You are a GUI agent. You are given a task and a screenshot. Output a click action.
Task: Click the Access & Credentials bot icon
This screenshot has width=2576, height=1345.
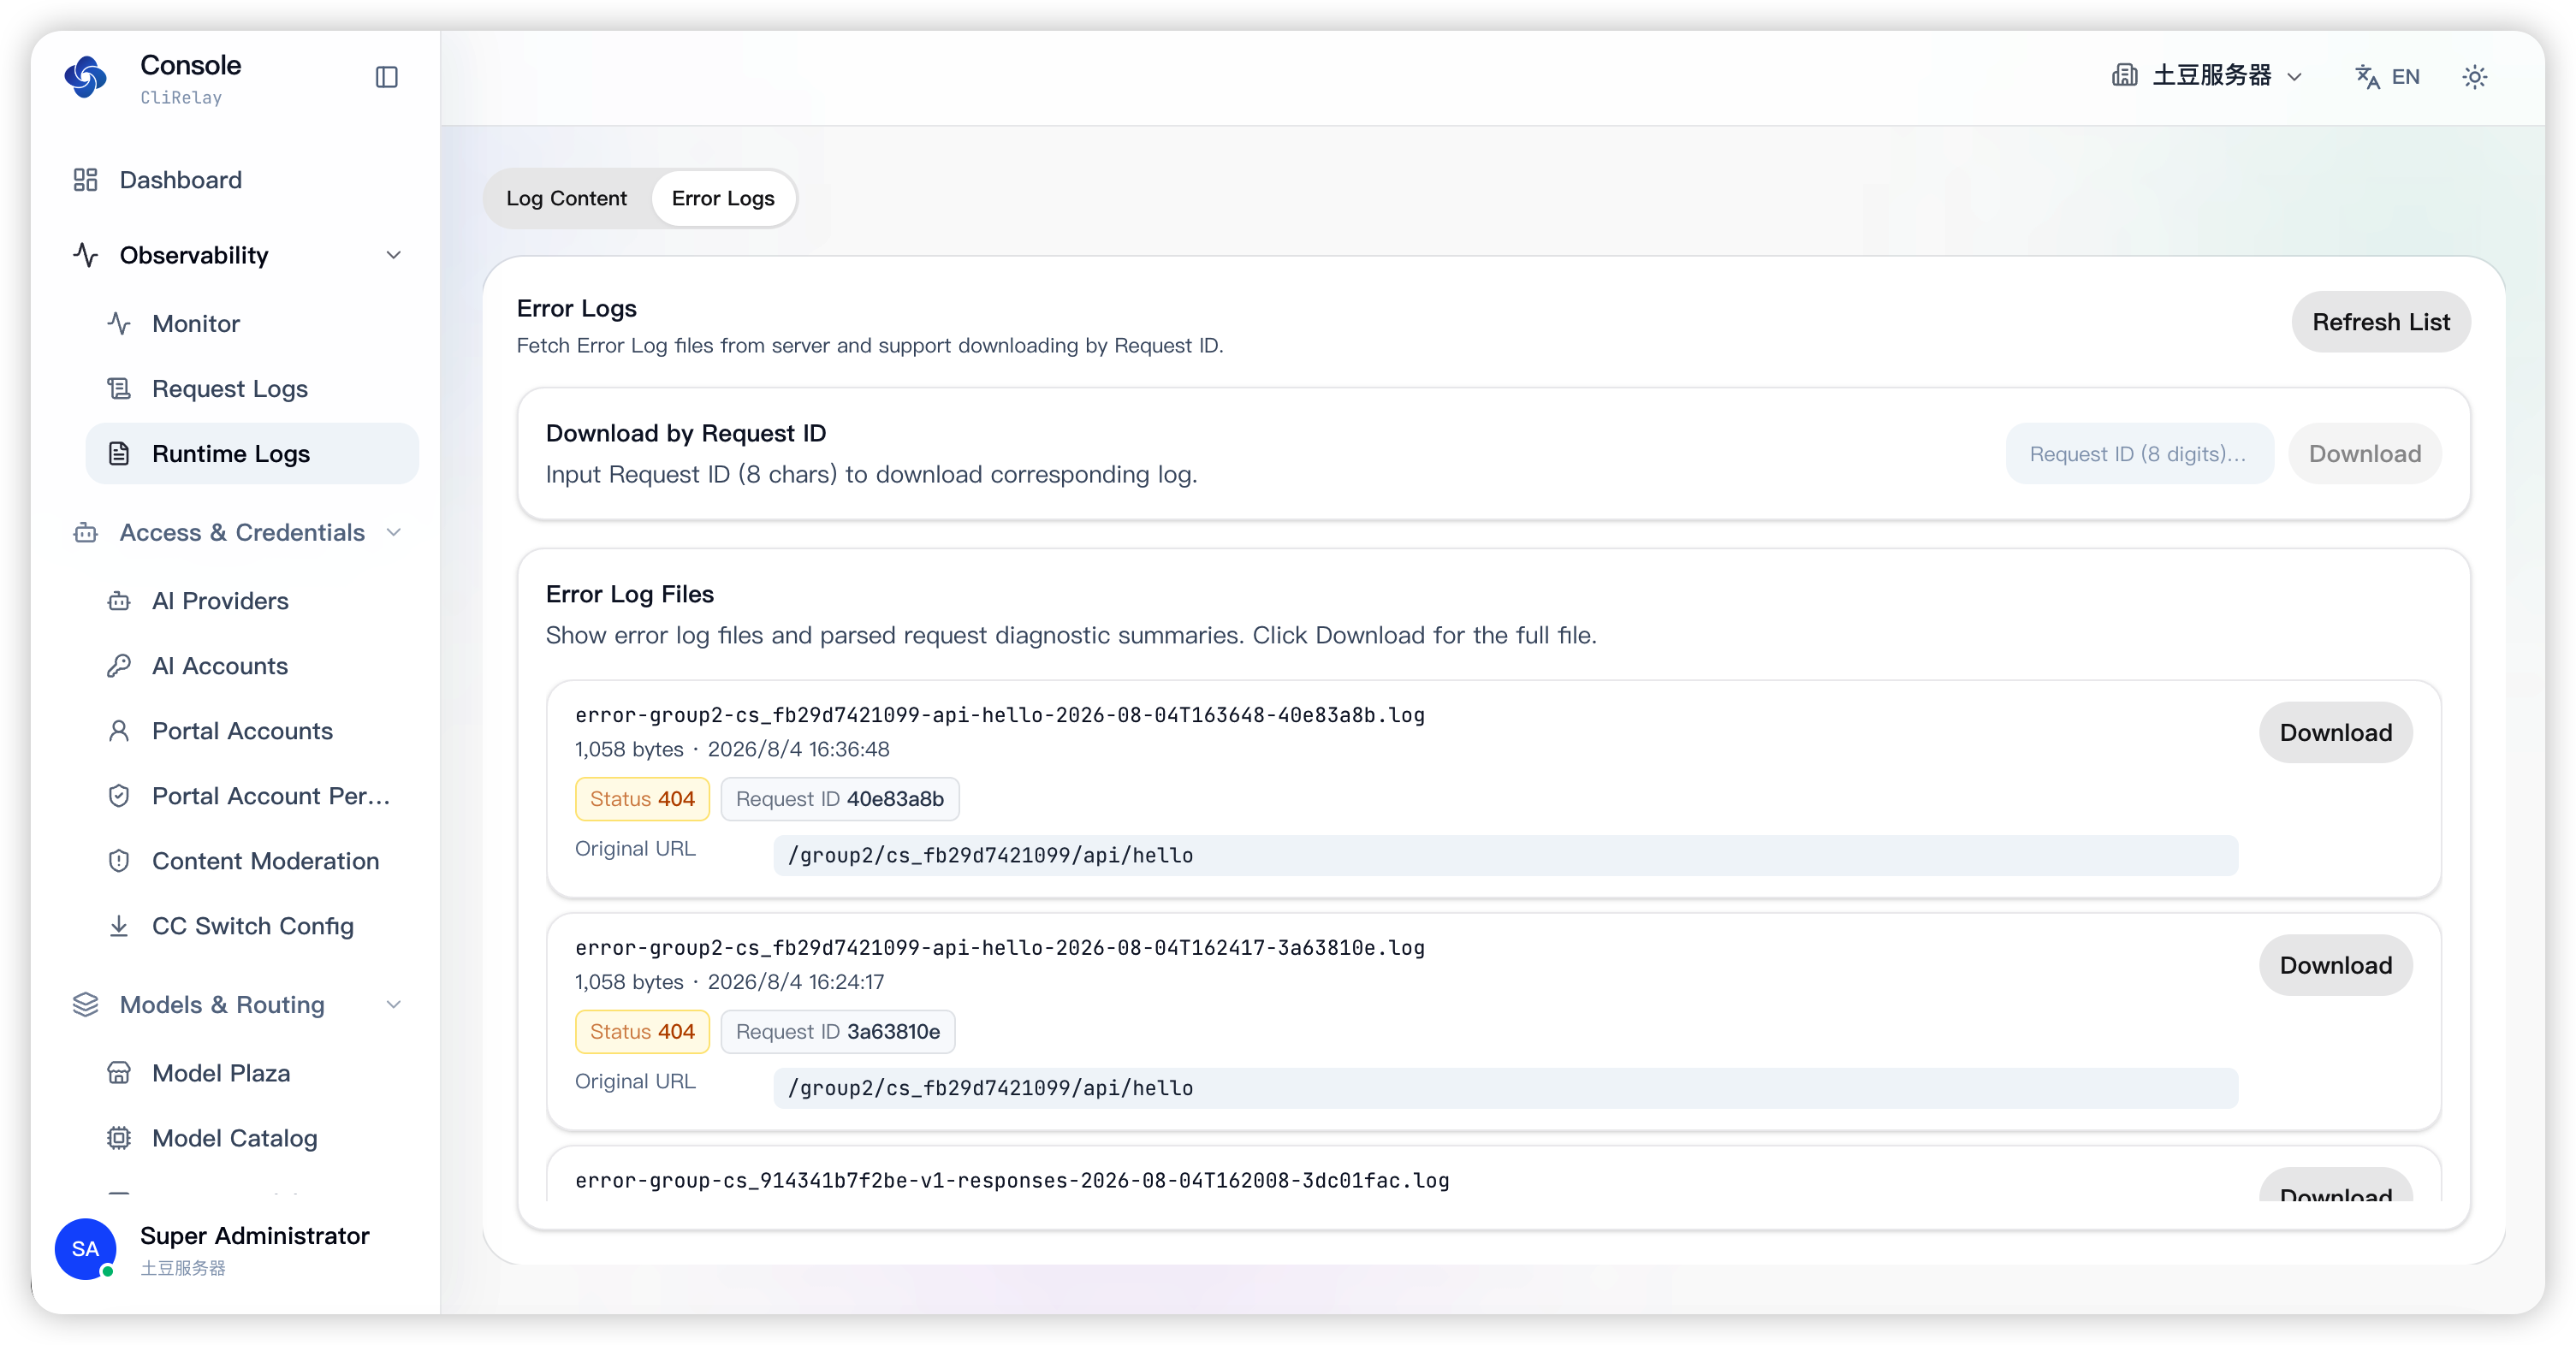(x=86, y=533)
